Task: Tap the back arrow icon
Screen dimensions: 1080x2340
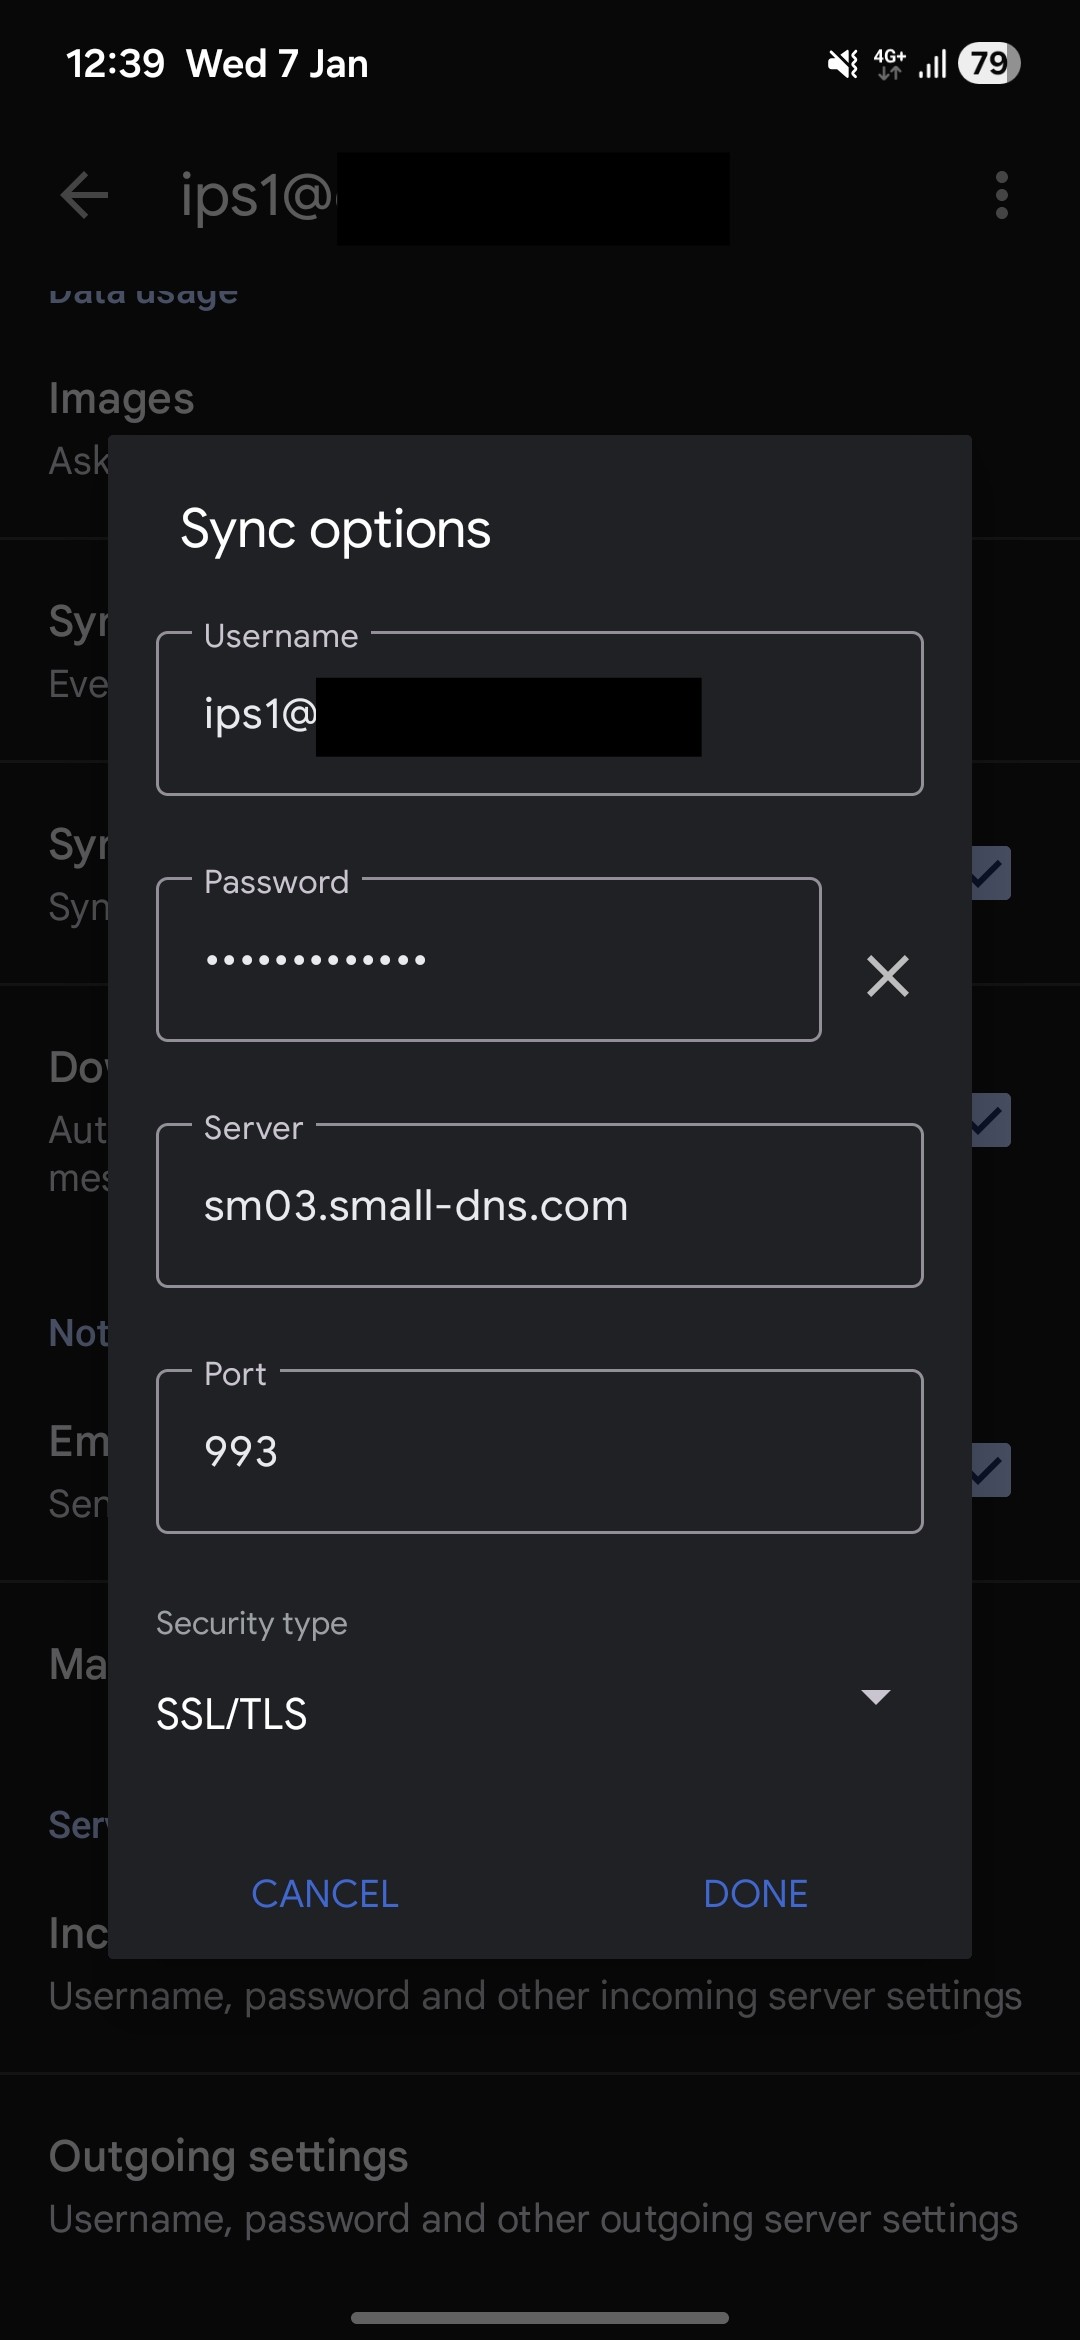Action: click(x=84, y=194)
